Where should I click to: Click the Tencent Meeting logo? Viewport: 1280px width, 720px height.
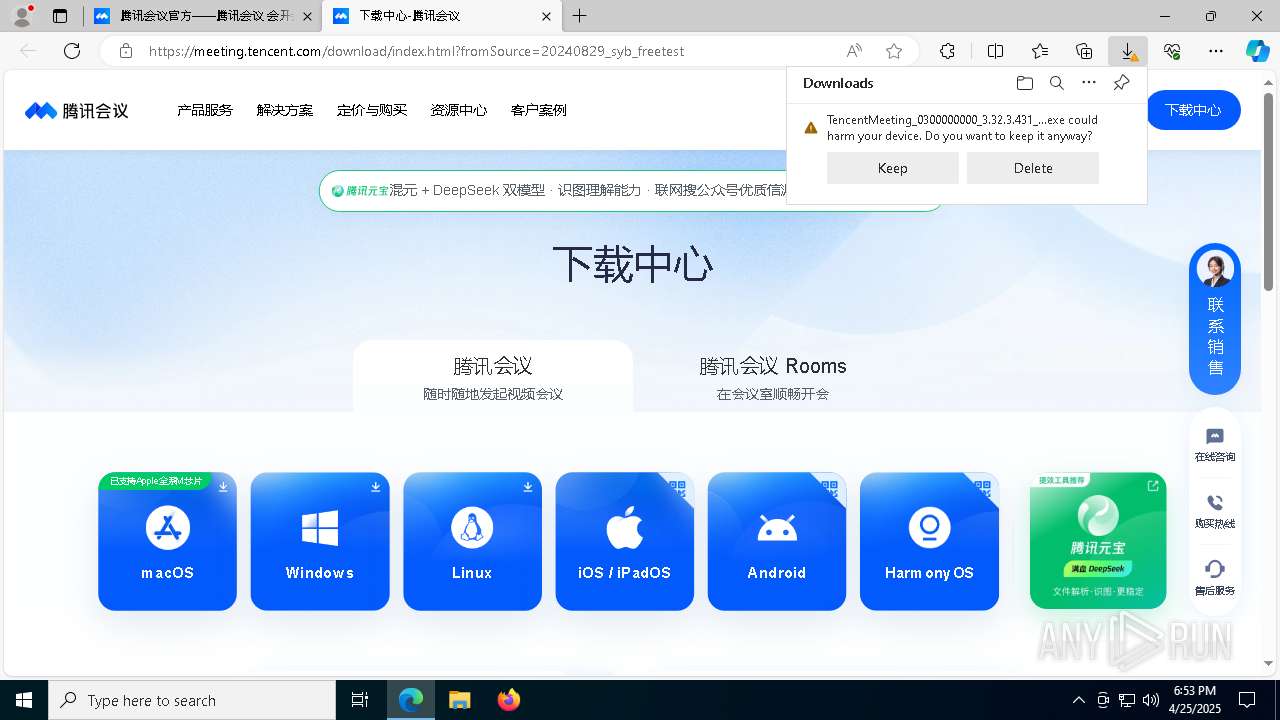pyautogui.click(x=77, y=110)
